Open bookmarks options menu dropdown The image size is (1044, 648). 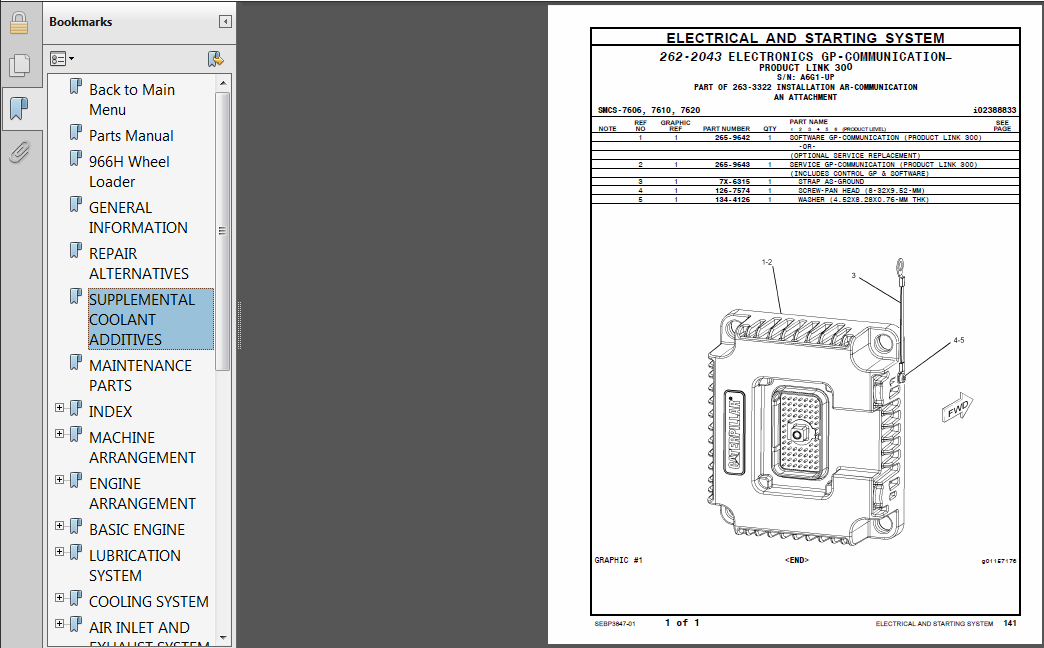(x=62, y=59)
